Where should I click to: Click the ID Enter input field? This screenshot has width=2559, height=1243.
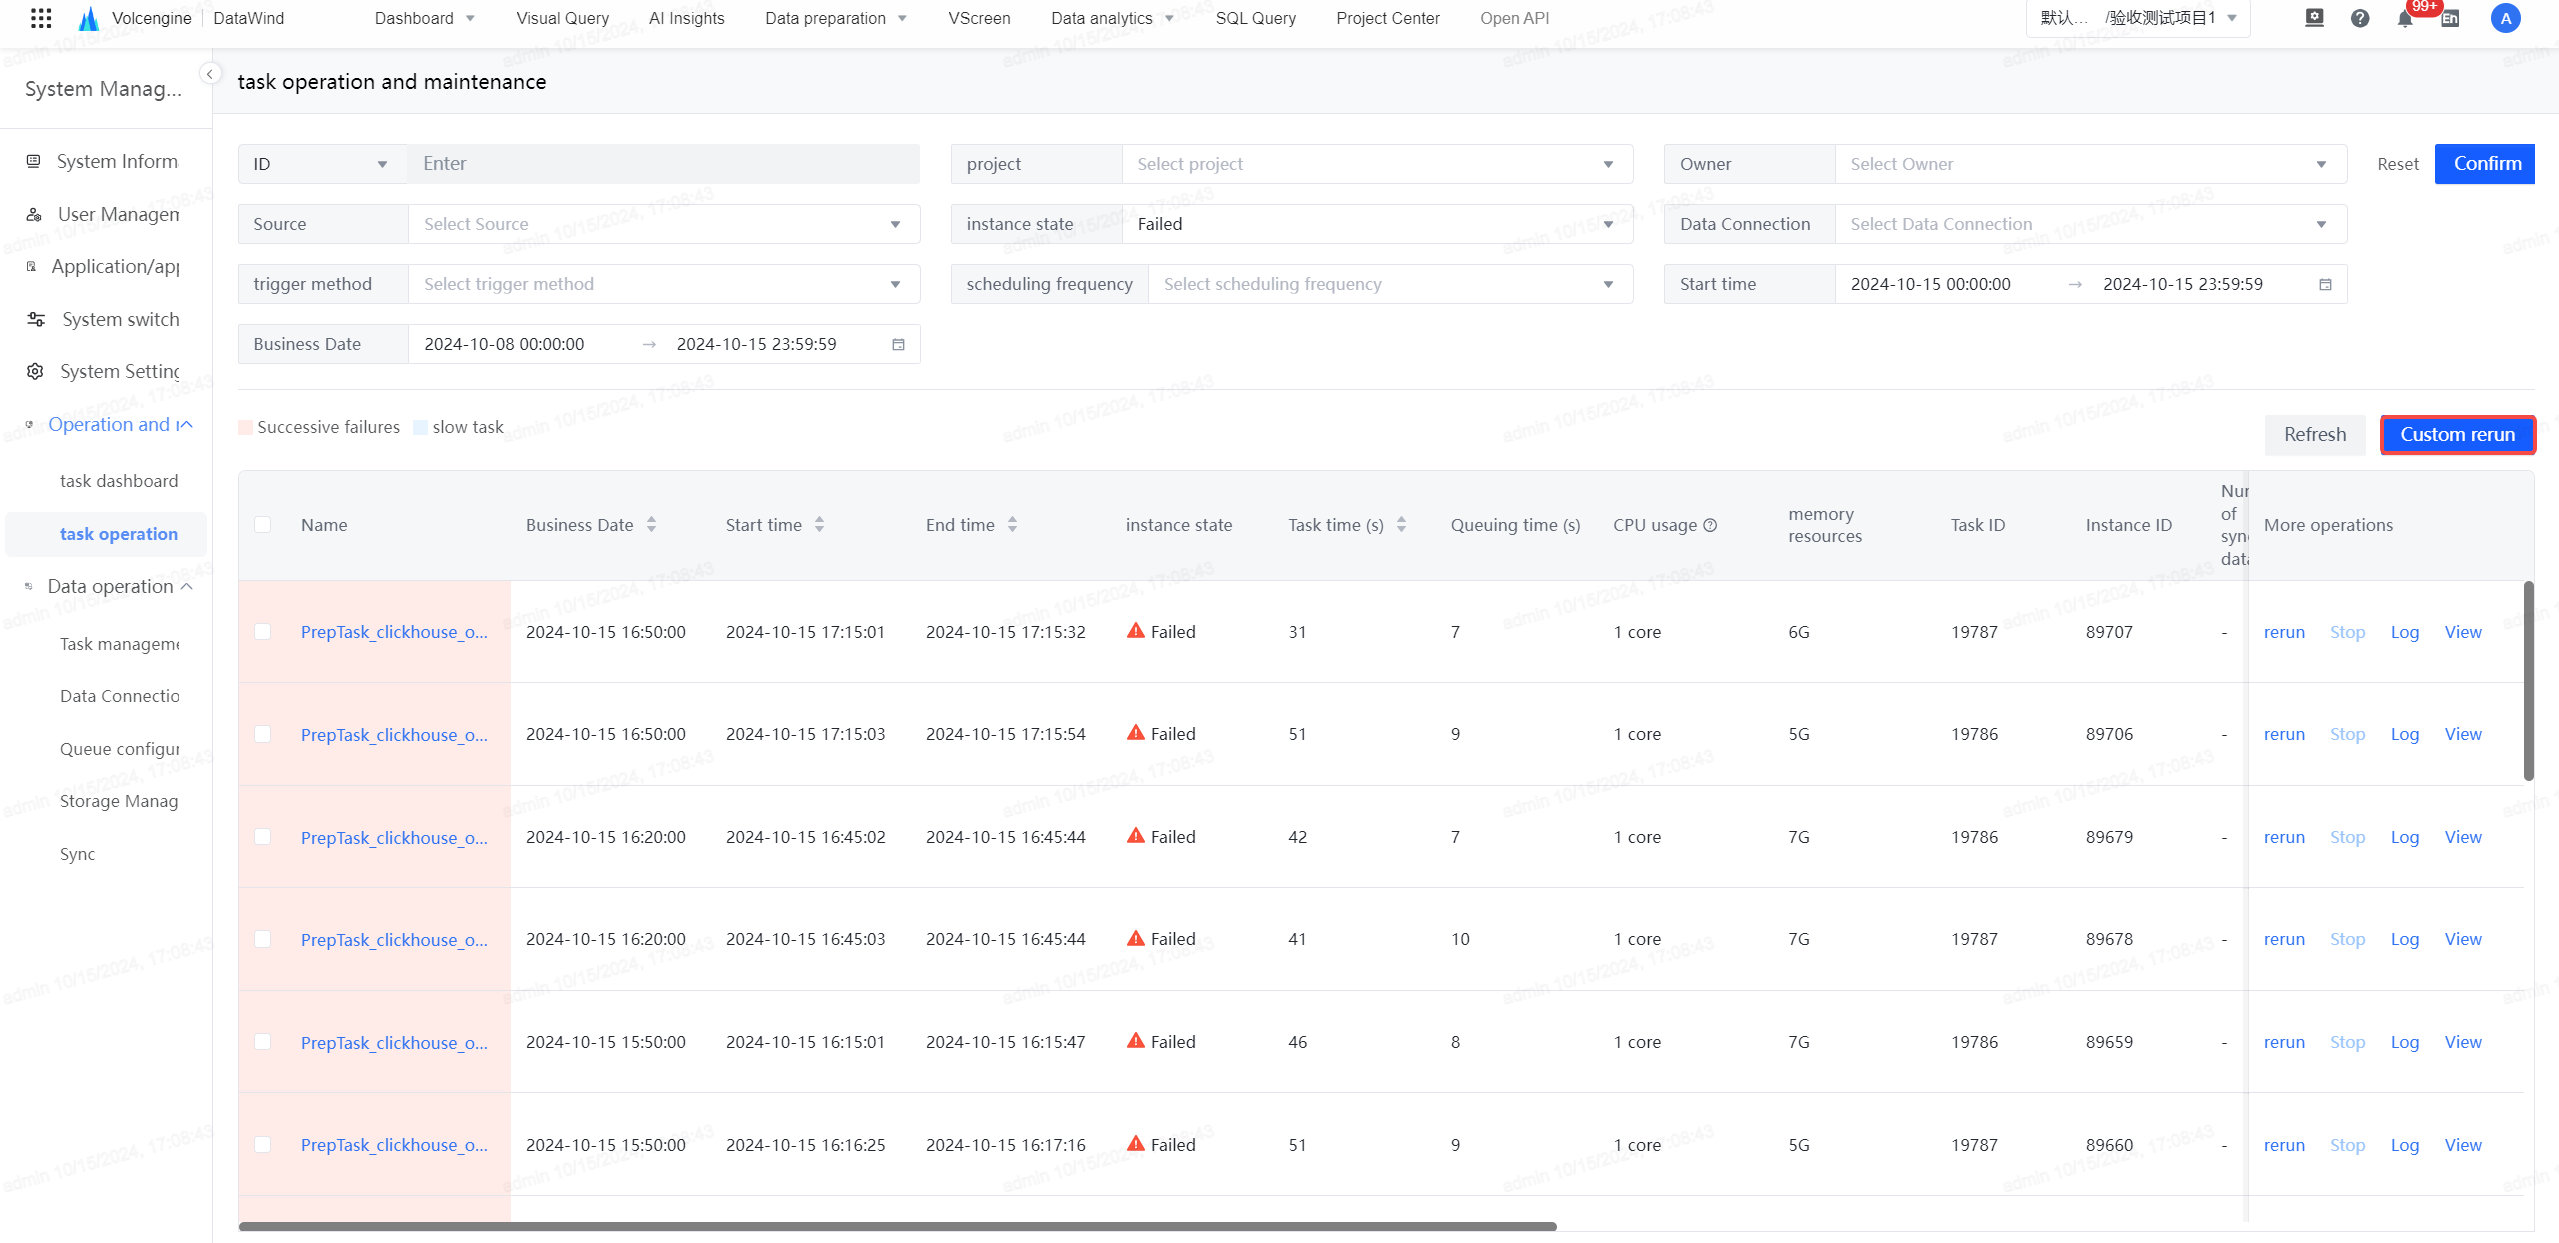click(664, 164)
